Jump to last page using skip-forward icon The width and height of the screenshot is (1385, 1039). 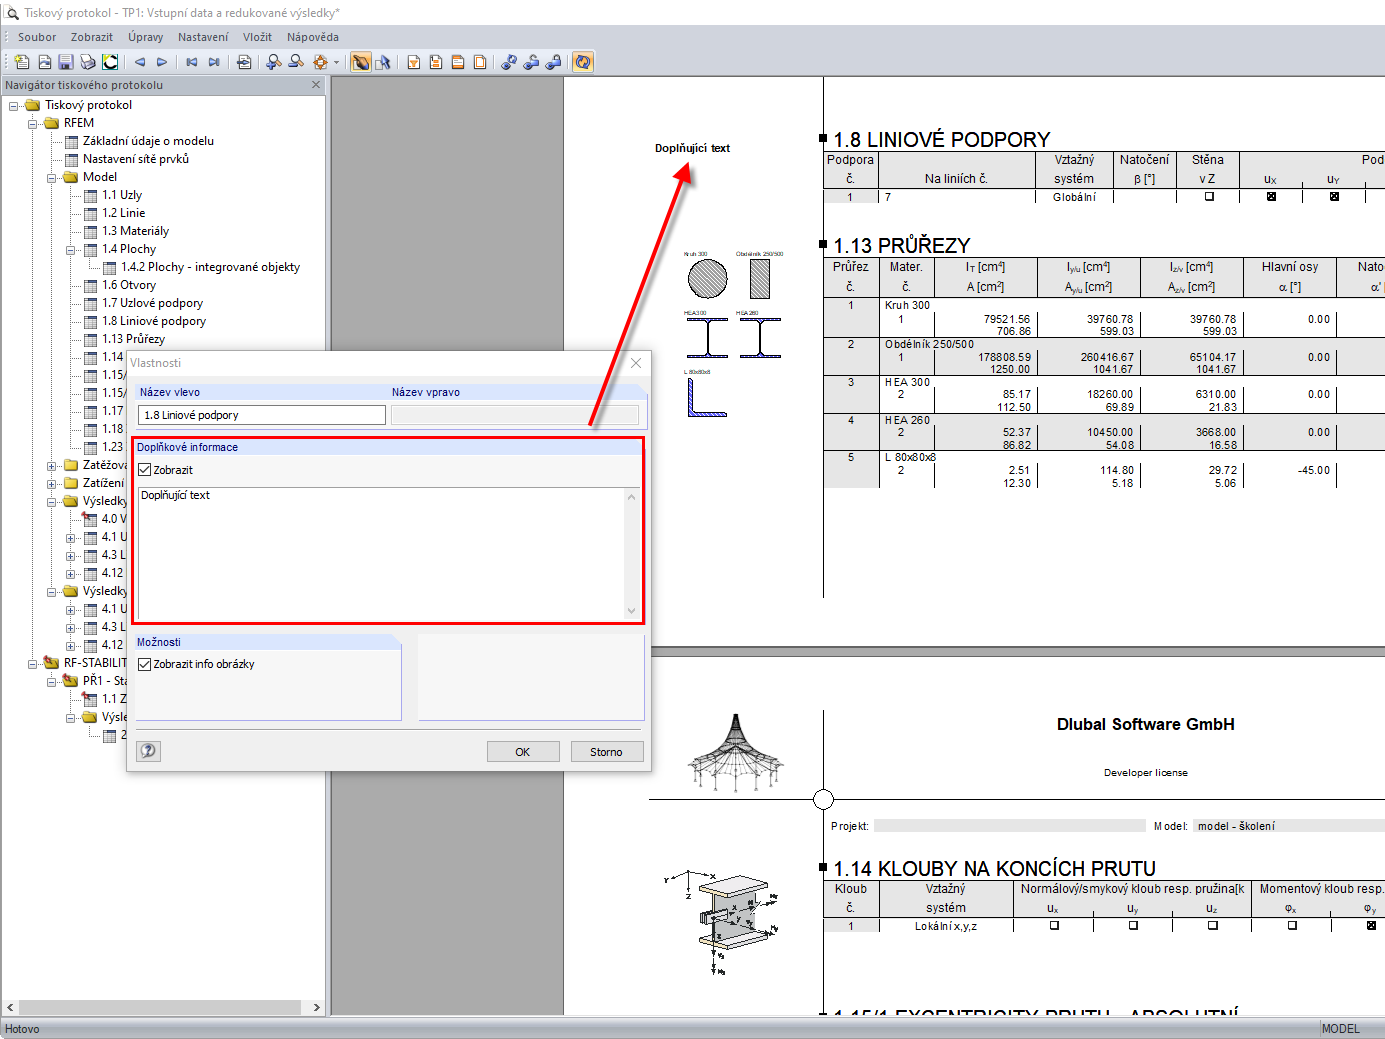click(214, 62)
